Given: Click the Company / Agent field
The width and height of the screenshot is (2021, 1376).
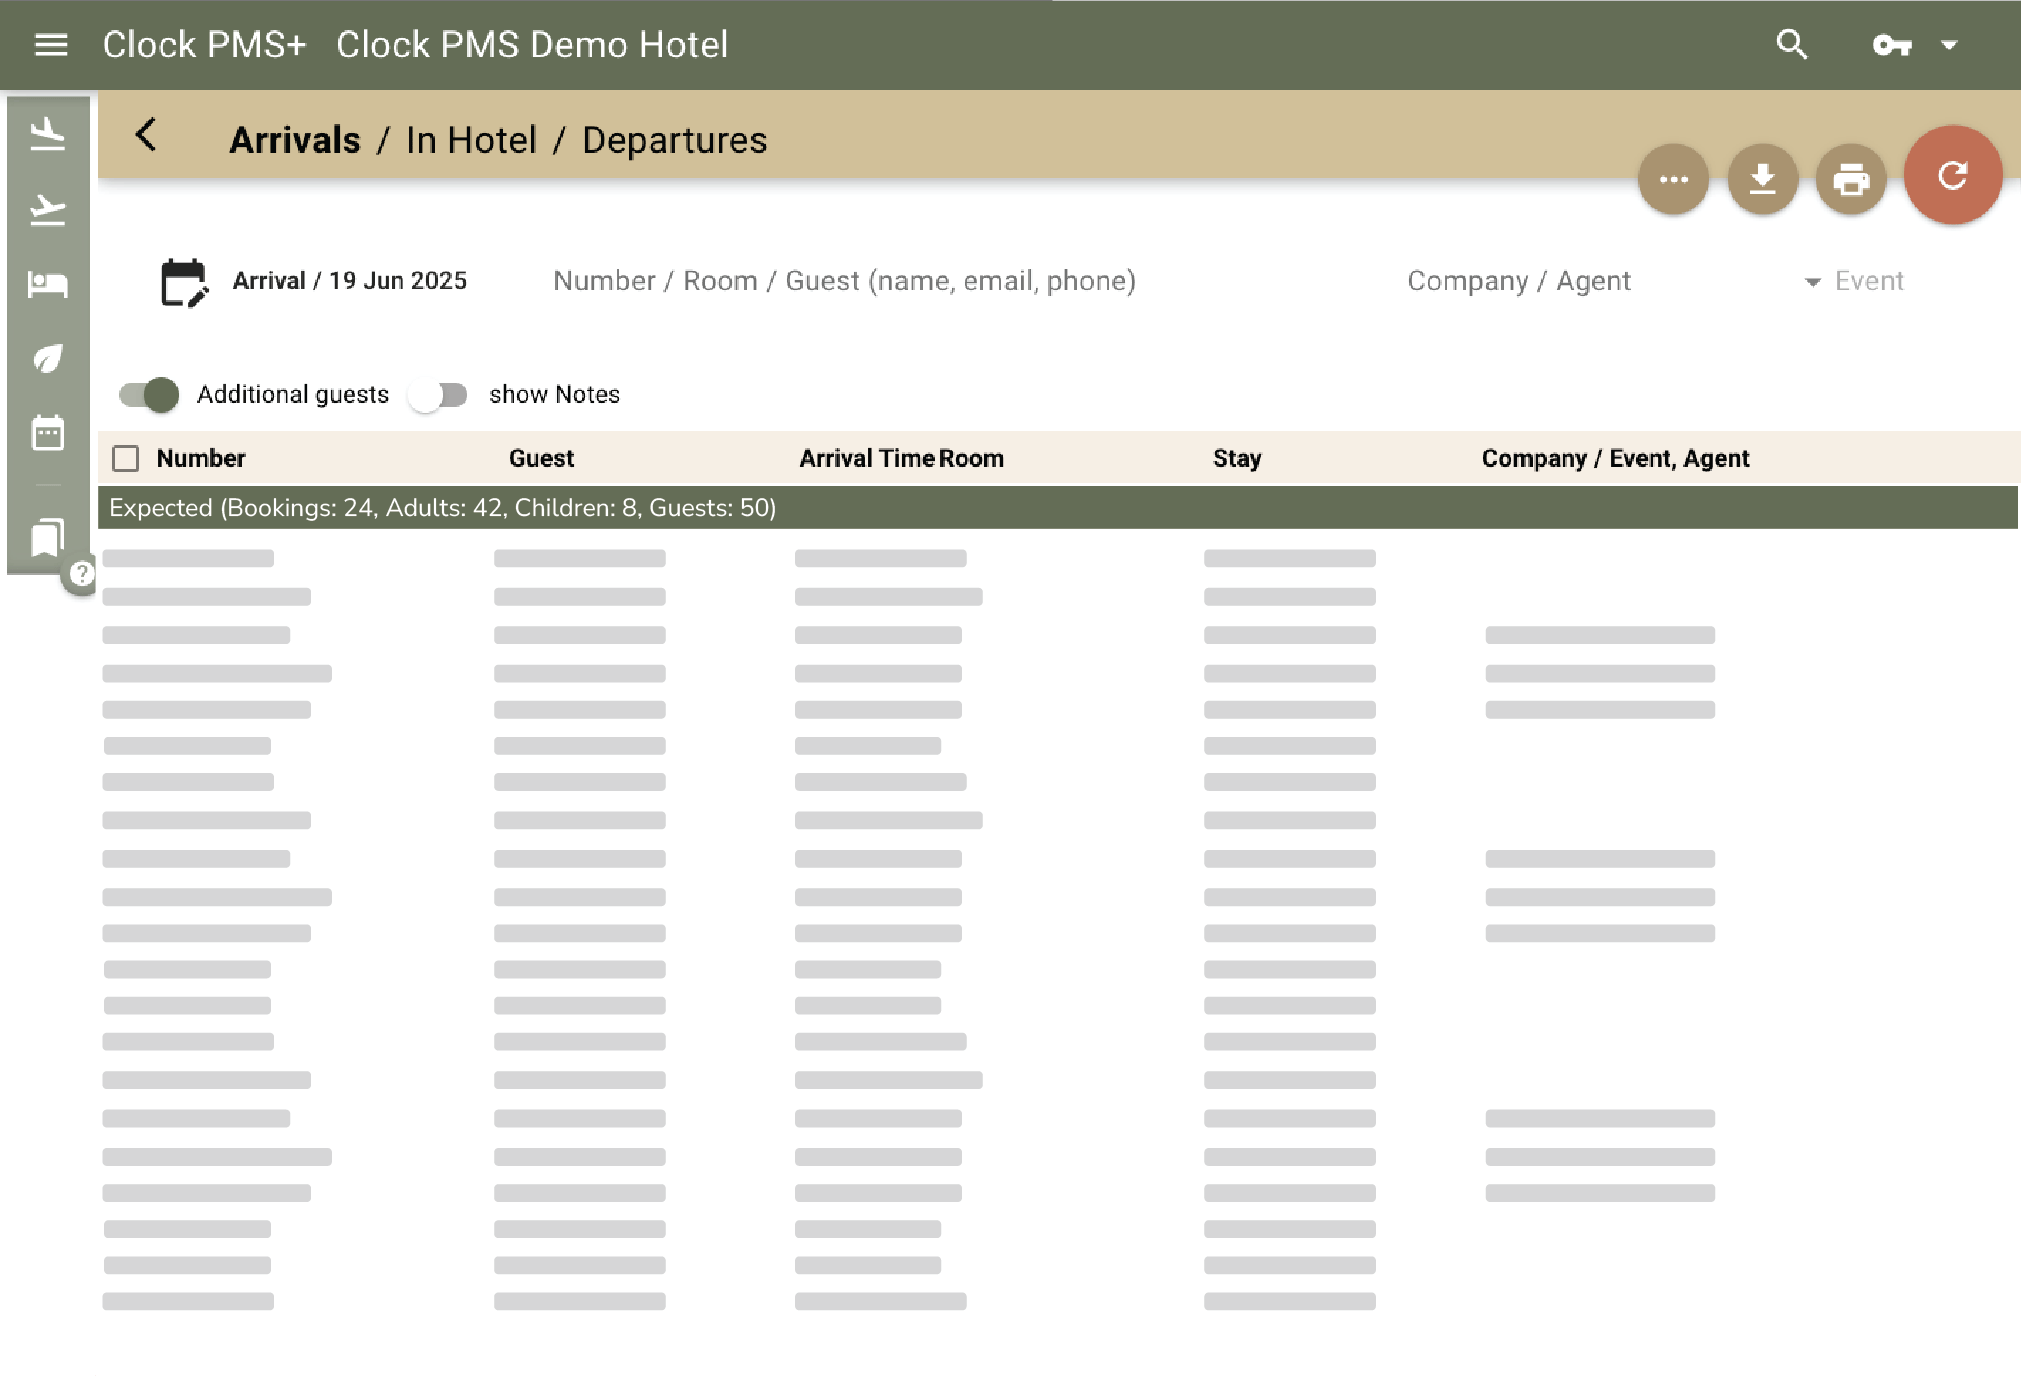Looking at the screenshot, I should coord(1518,281).
